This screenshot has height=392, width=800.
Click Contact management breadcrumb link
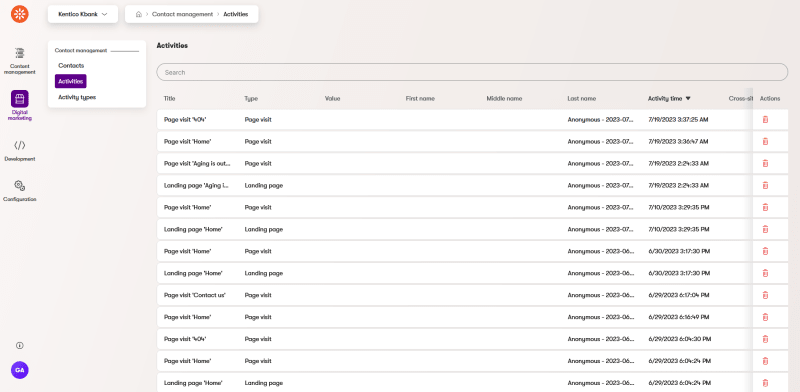(x=182, y=14)
